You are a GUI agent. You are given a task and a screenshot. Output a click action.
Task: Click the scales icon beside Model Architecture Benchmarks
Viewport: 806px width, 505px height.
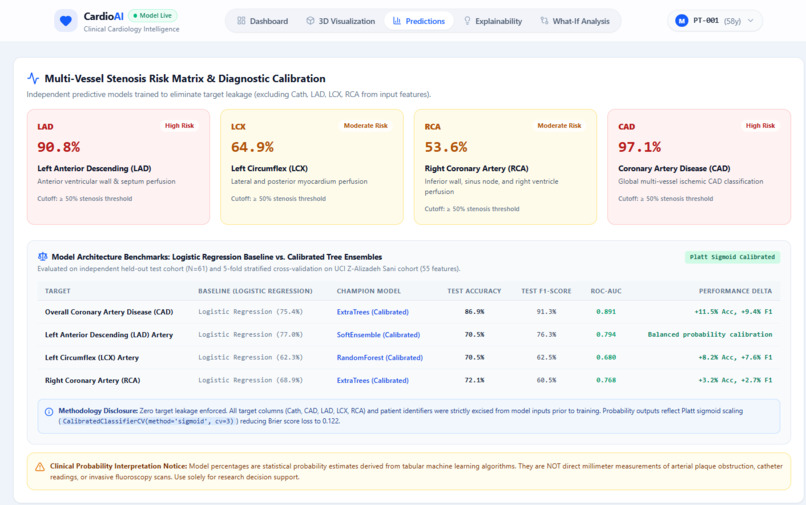pos(43,257)
